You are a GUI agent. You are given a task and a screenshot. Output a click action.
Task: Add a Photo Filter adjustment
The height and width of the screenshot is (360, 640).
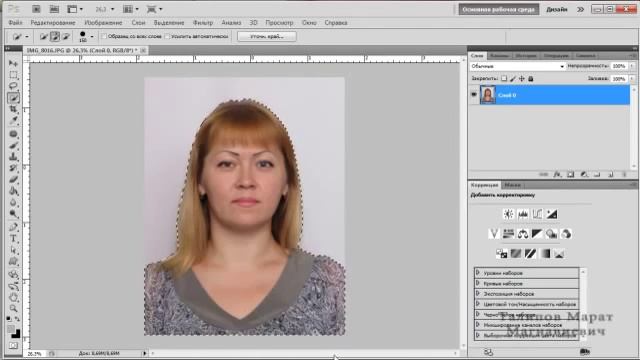tap(552, 234)
